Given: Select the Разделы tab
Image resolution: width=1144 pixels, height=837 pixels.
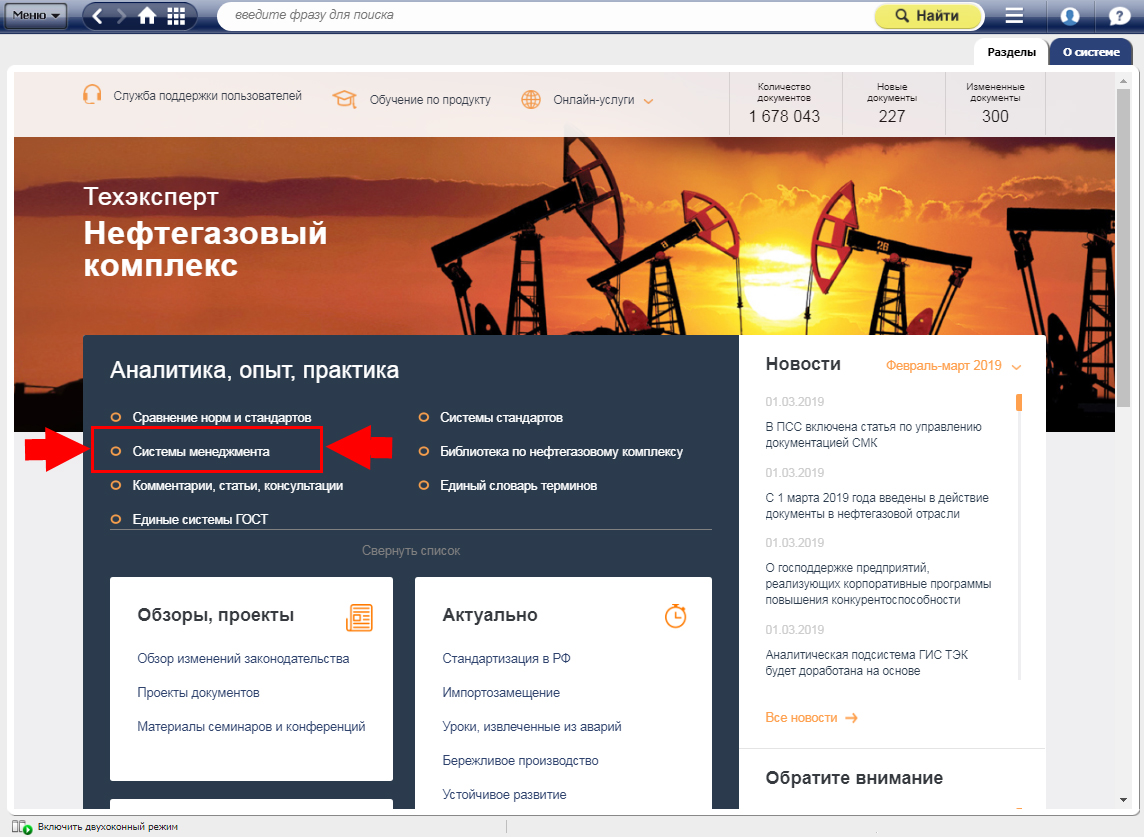Looking at the screenshot, I should coord(1011,52).
